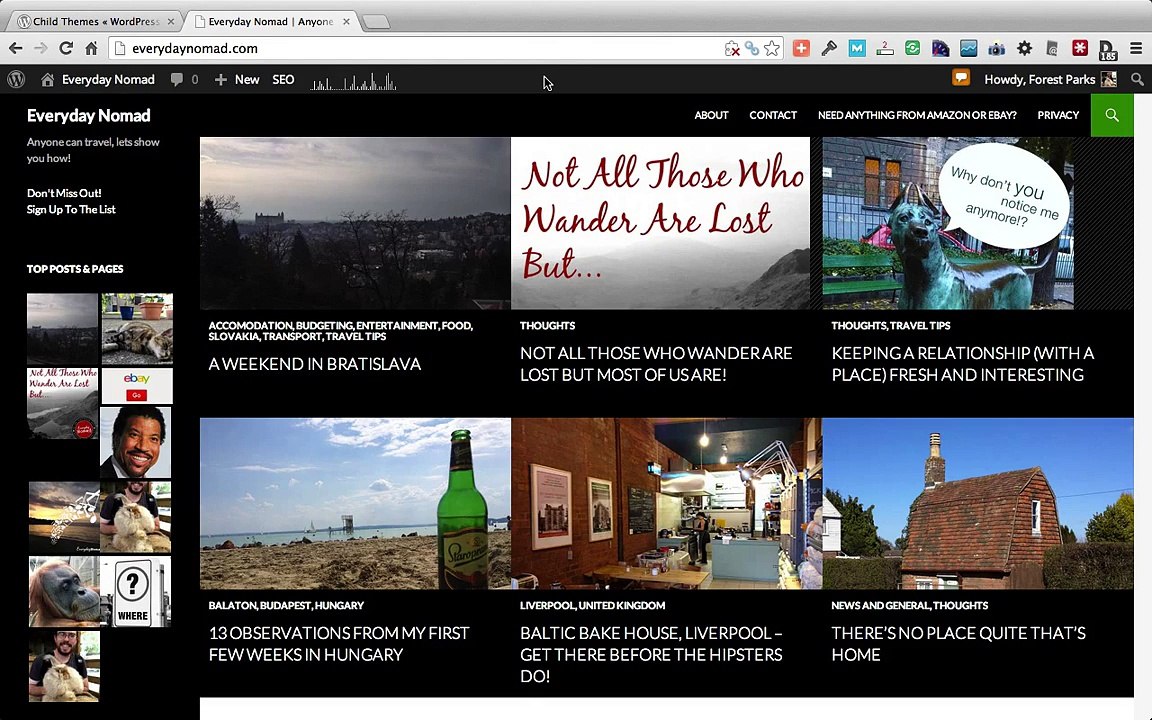Viewport: 1152px width, 720px height.
Task: Click the Everyday Nomad site title
Action: click(89, 115)
